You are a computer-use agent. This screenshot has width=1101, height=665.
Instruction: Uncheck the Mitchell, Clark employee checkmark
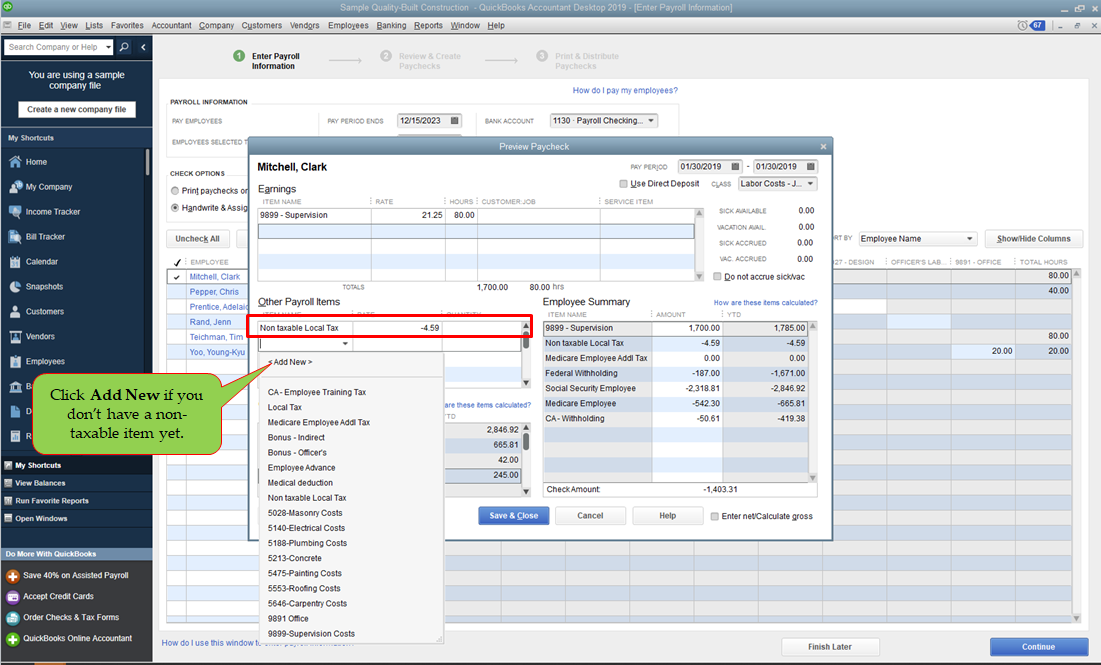click(176, 277)
